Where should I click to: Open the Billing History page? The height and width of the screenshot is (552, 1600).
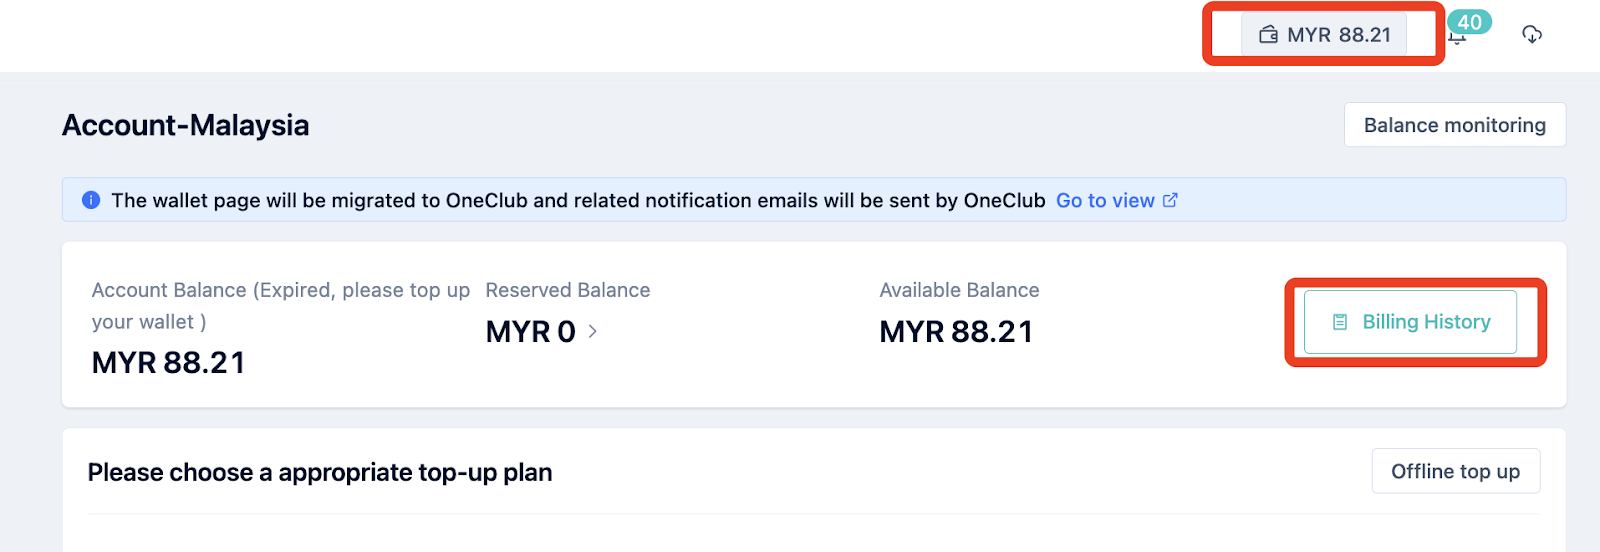pyautogui.click(x=1410, y=322)
